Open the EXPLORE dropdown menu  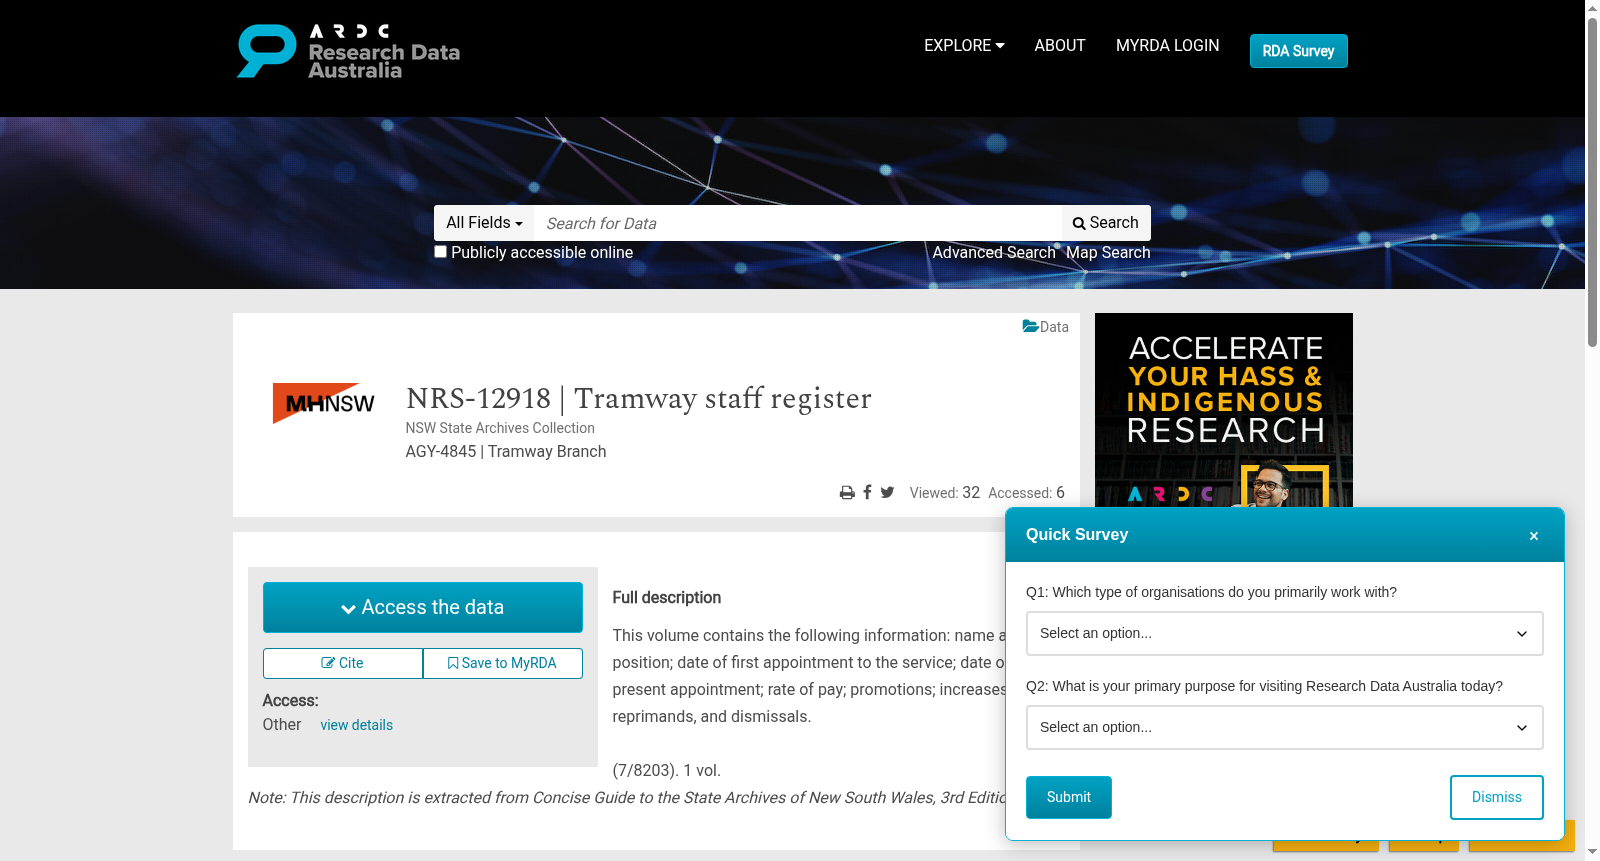(964, 46)
